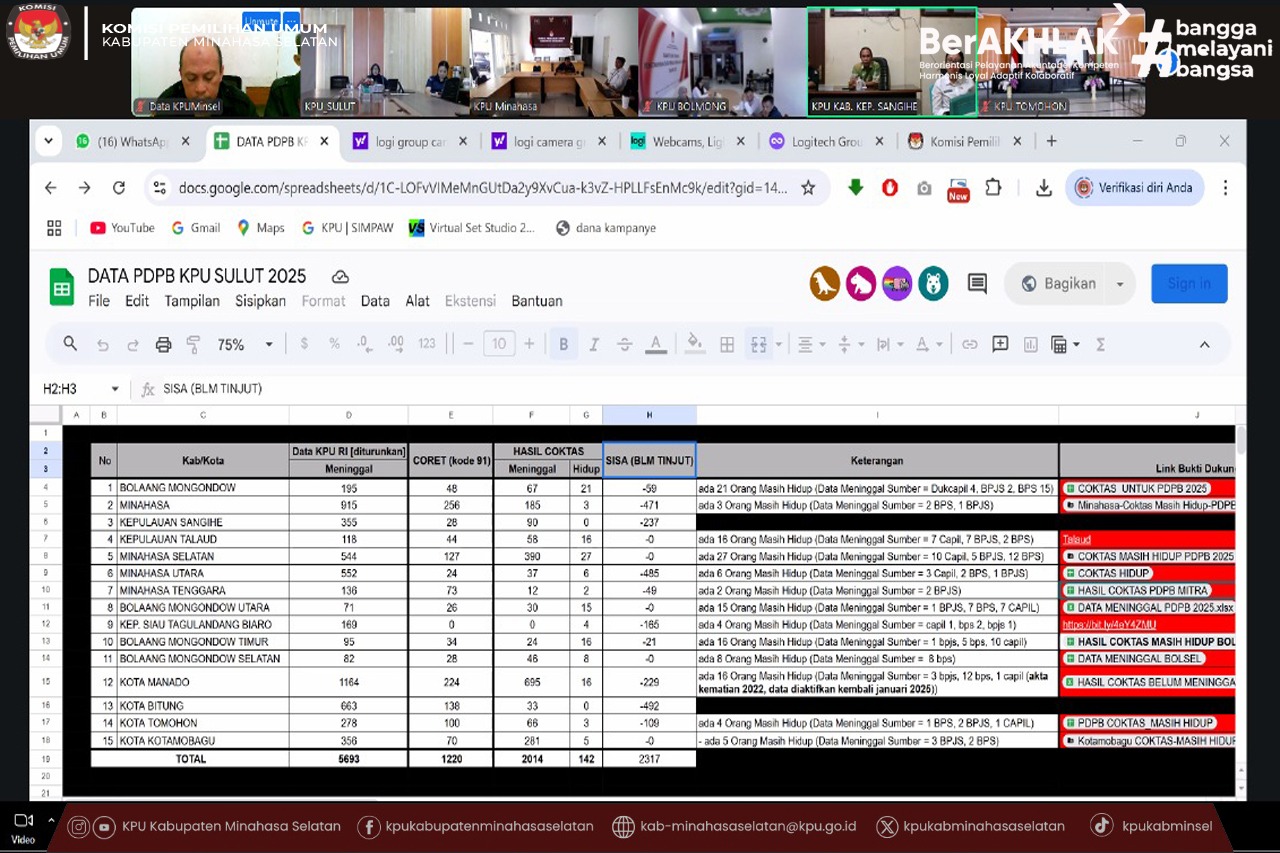The height and width of the screenshot is (853, 1280).
Task: Open the name box dropdown arrow
Action: 115,389
